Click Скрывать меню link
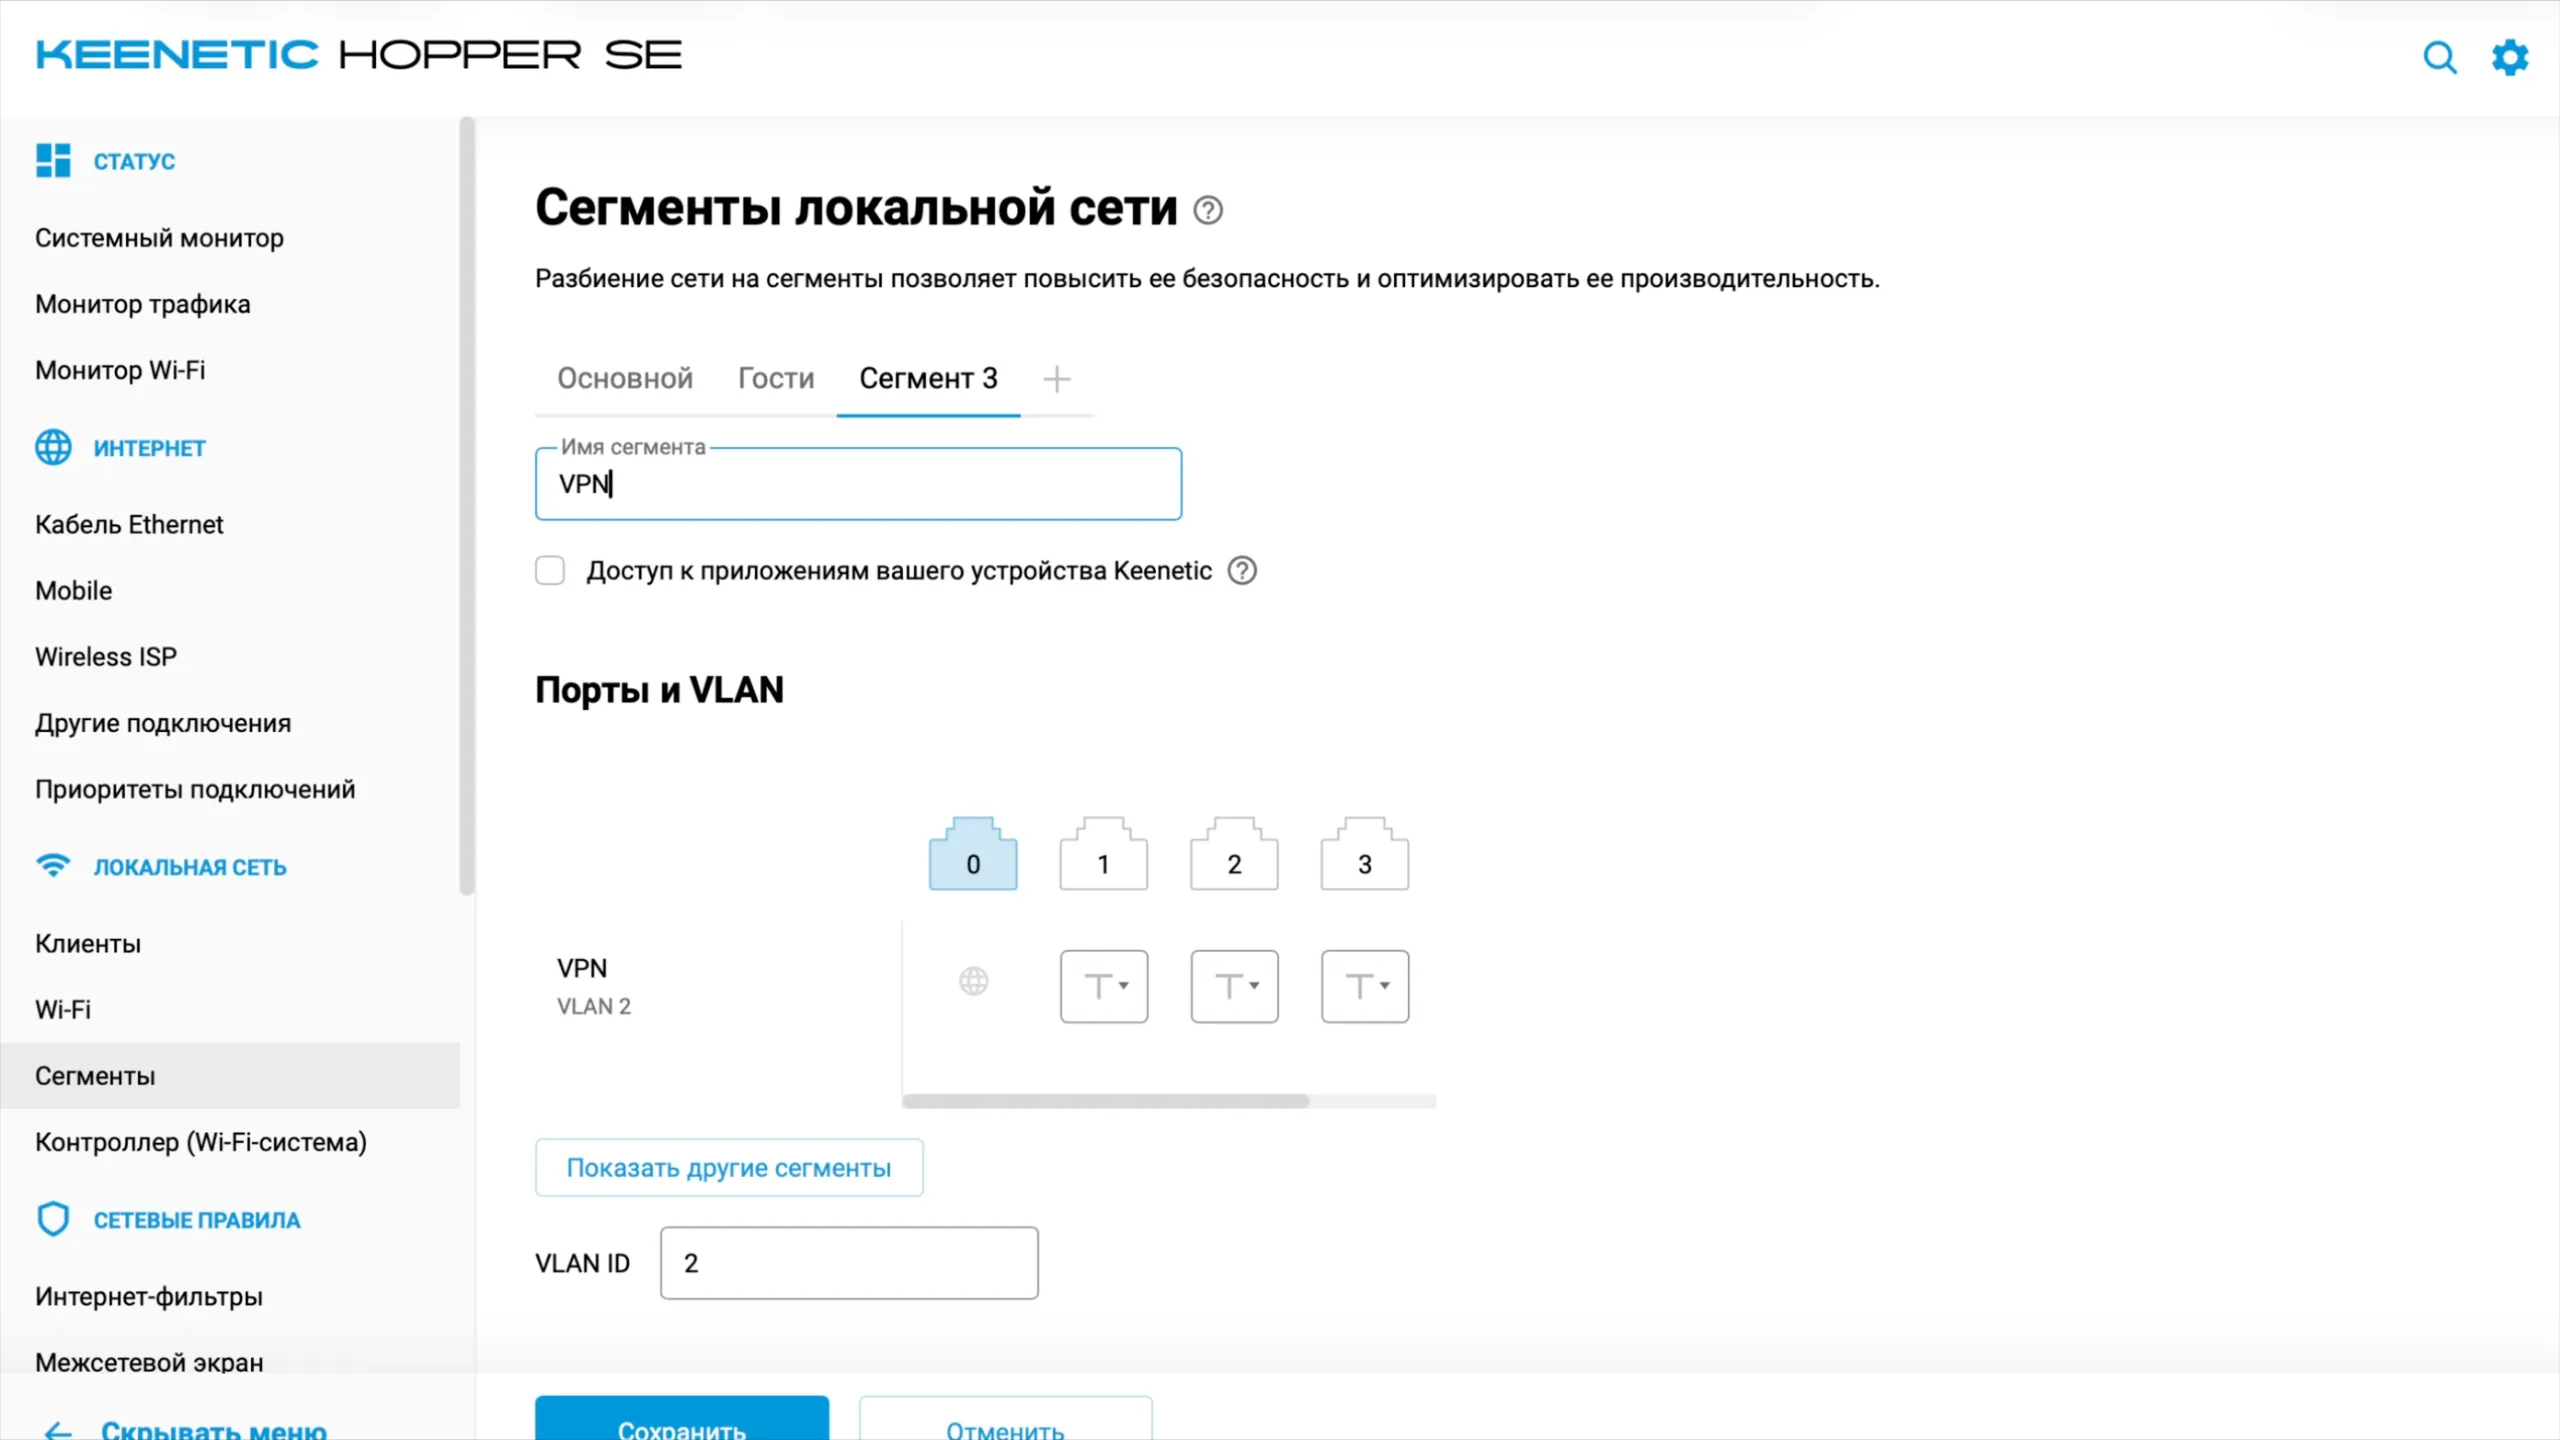Screen dimensions: 2560x1440 pos(214,1430)
